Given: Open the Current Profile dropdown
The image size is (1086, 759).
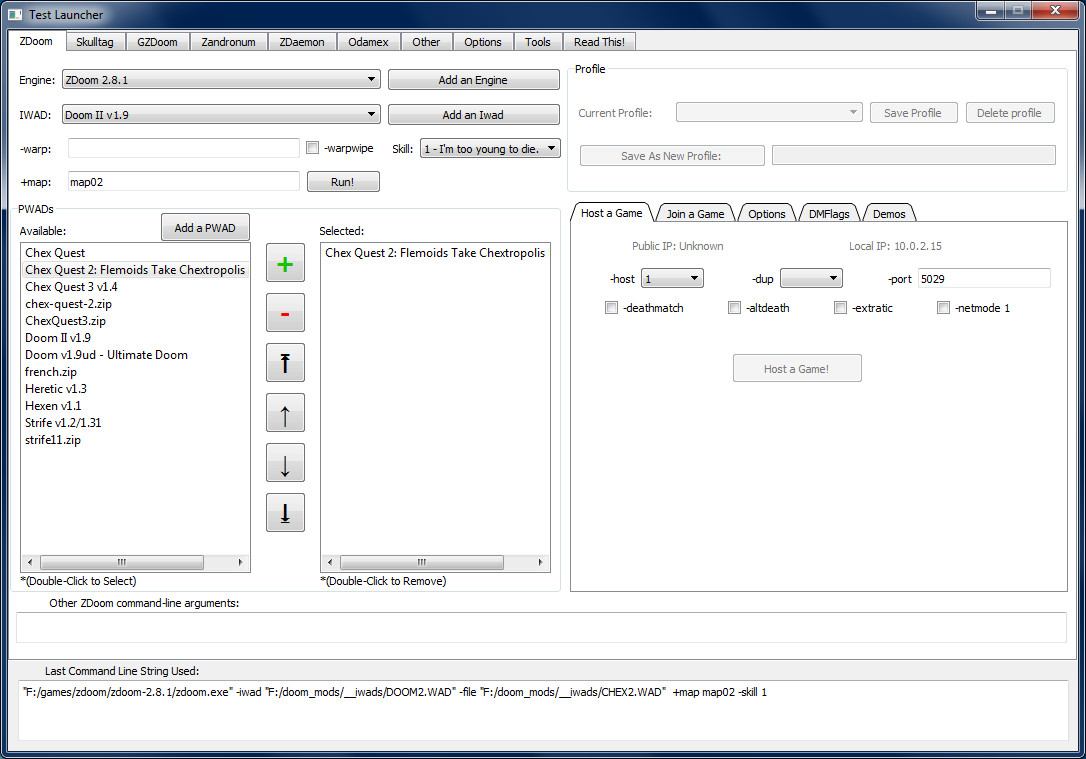Looking at the screenshot, I should (769, 112).
